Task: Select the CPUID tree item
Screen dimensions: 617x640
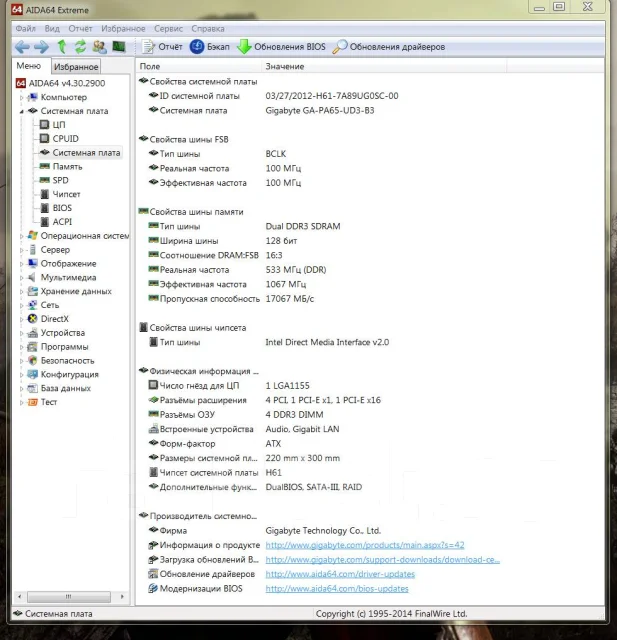Action: pos(65,139)
